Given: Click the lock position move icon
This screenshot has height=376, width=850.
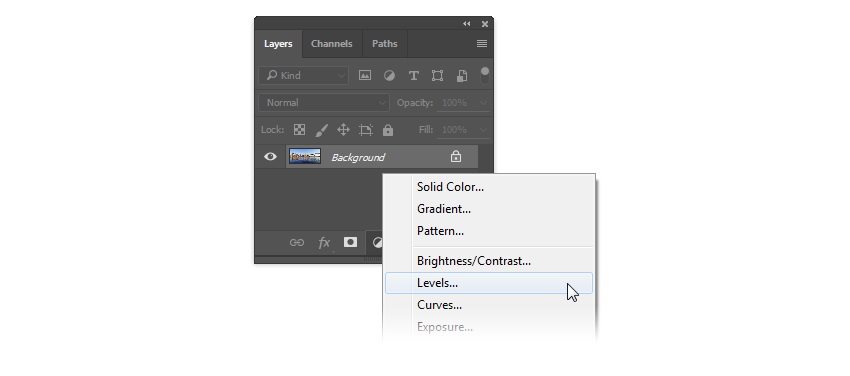Looking at the screenshot, I should click(343, 129).
